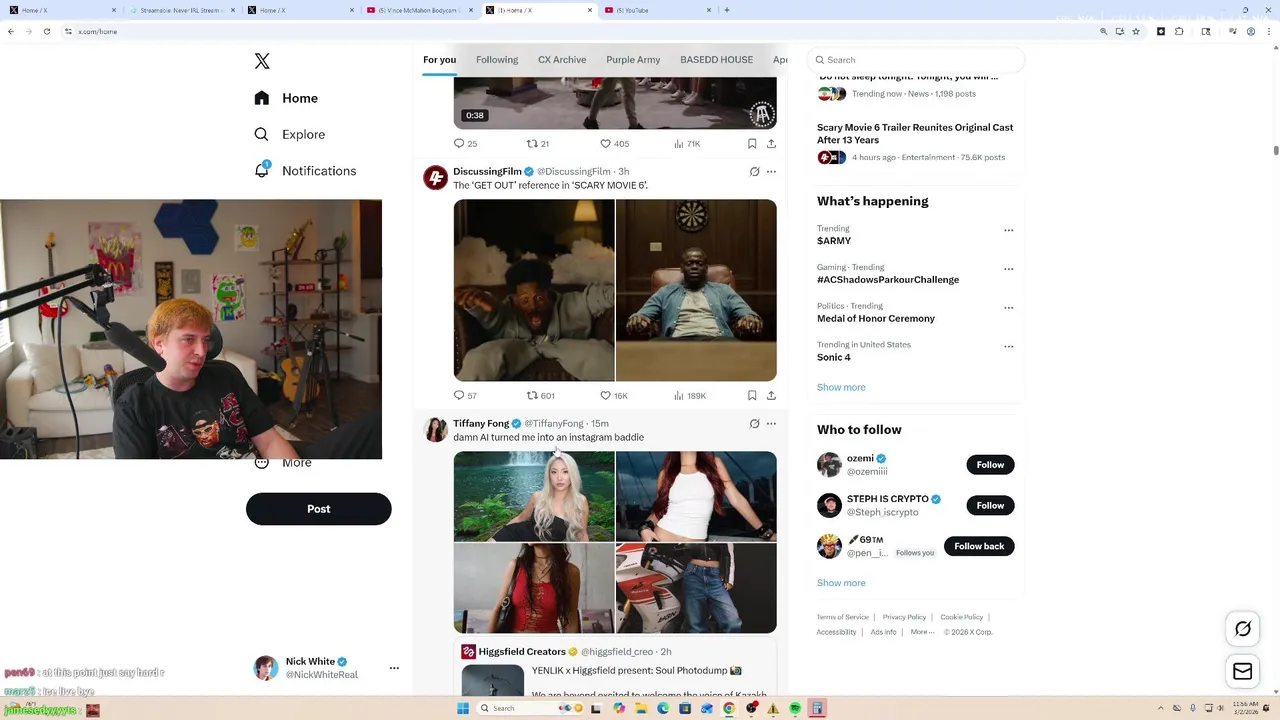Click the black Post button
This screenshot has height=720, width=1280.
tap(318, 509)
